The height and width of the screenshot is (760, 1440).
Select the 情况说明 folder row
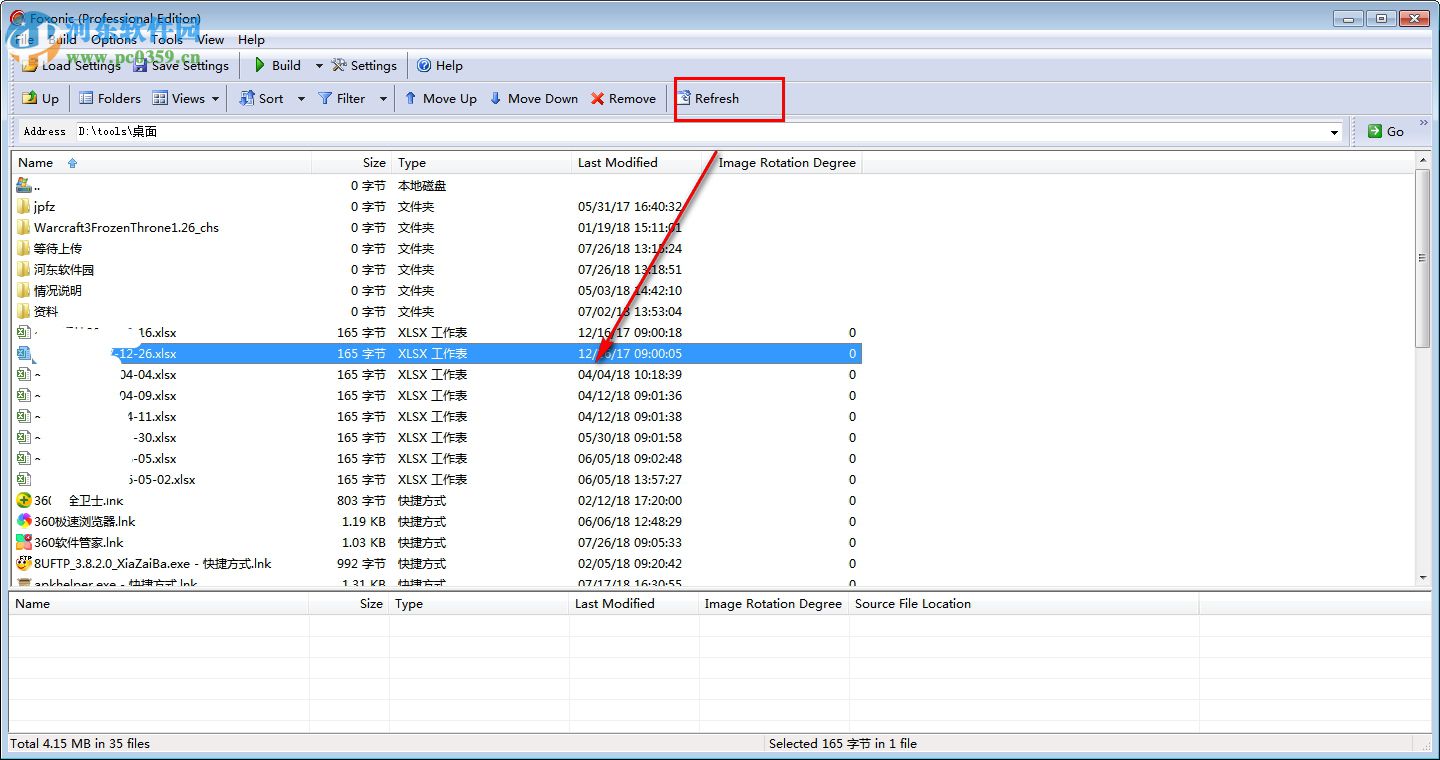[436, 291]
